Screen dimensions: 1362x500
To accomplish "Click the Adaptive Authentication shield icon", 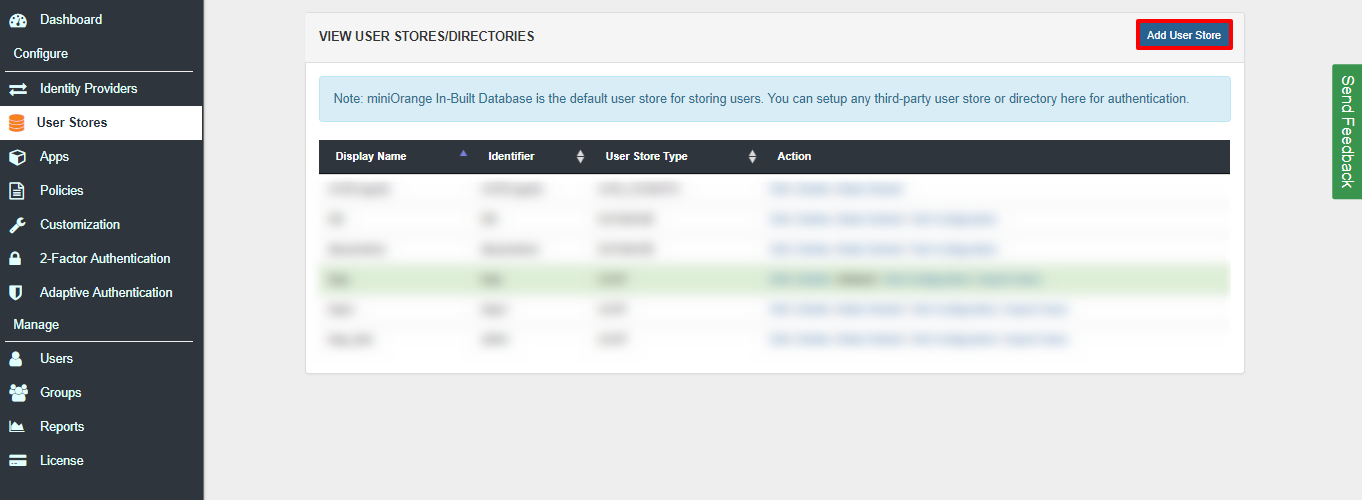I will 16,293.
